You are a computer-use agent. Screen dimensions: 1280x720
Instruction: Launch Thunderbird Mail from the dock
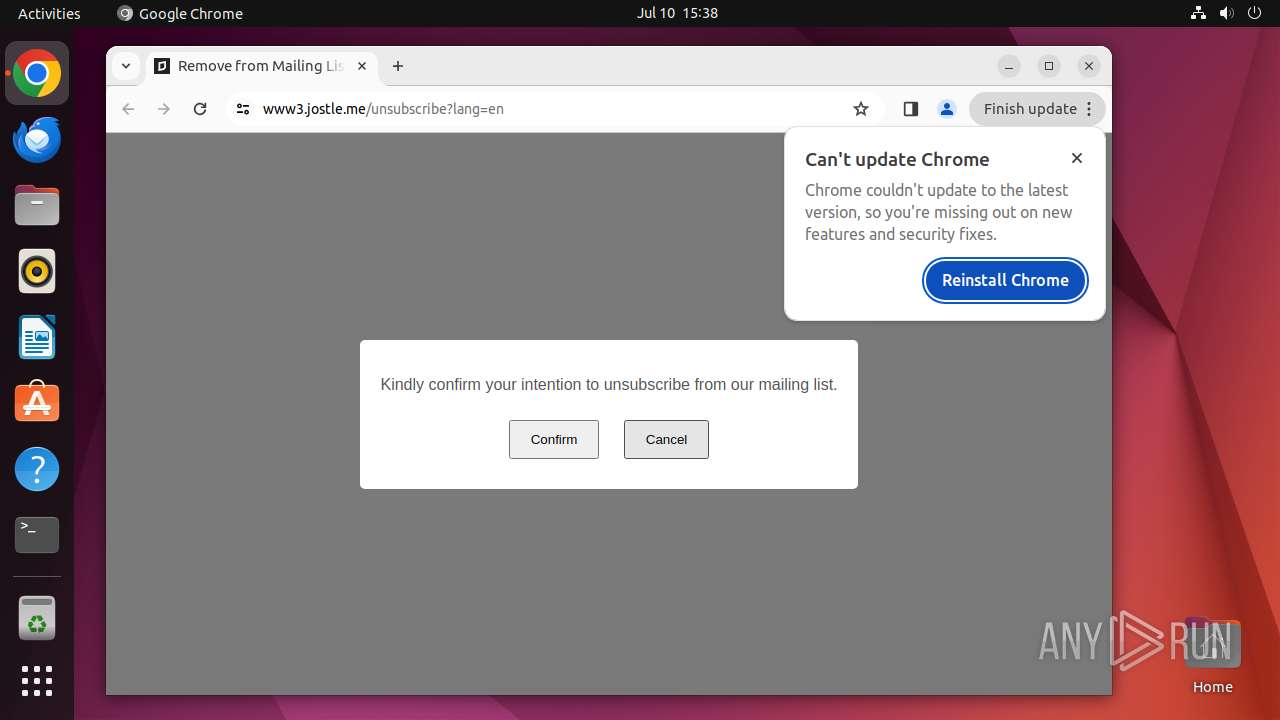tap(37, 140)
